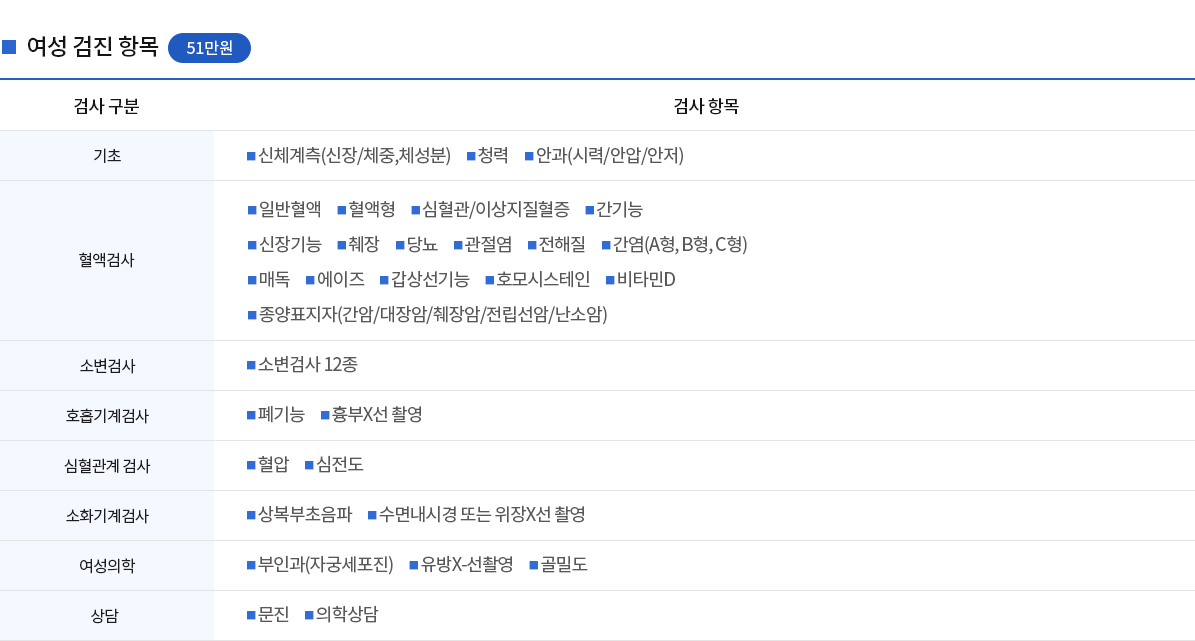
Task: Click the bullet icon before 청력
Action: (x=471, y=156)
